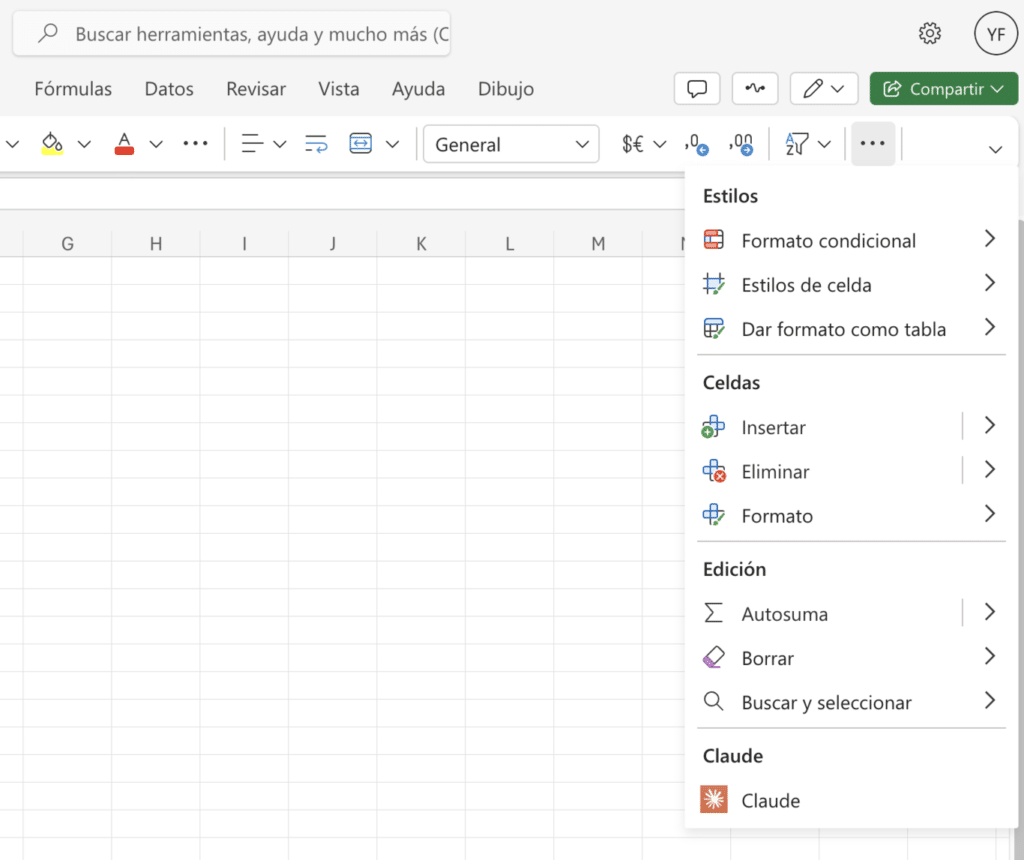Select the Autosuma icon
Image resolution: width=1024 pixels, height=860 pixels.
tap(714, 613)
